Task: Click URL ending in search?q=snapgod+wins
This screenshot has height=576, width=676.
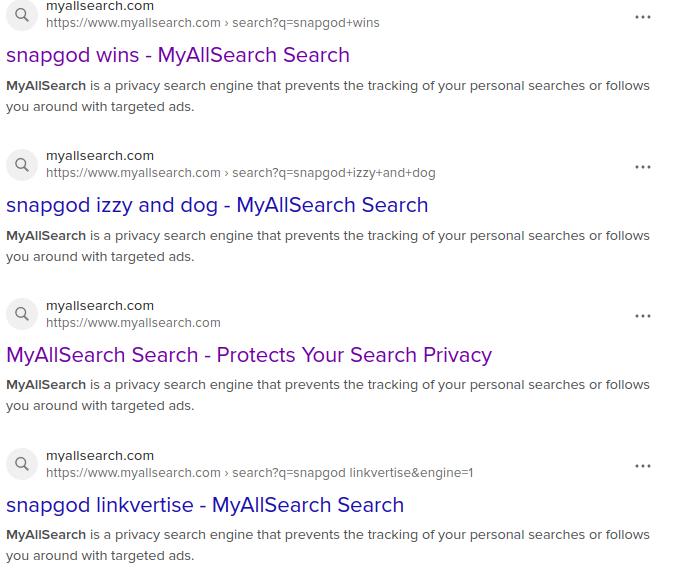Action: tap(213, 23)
